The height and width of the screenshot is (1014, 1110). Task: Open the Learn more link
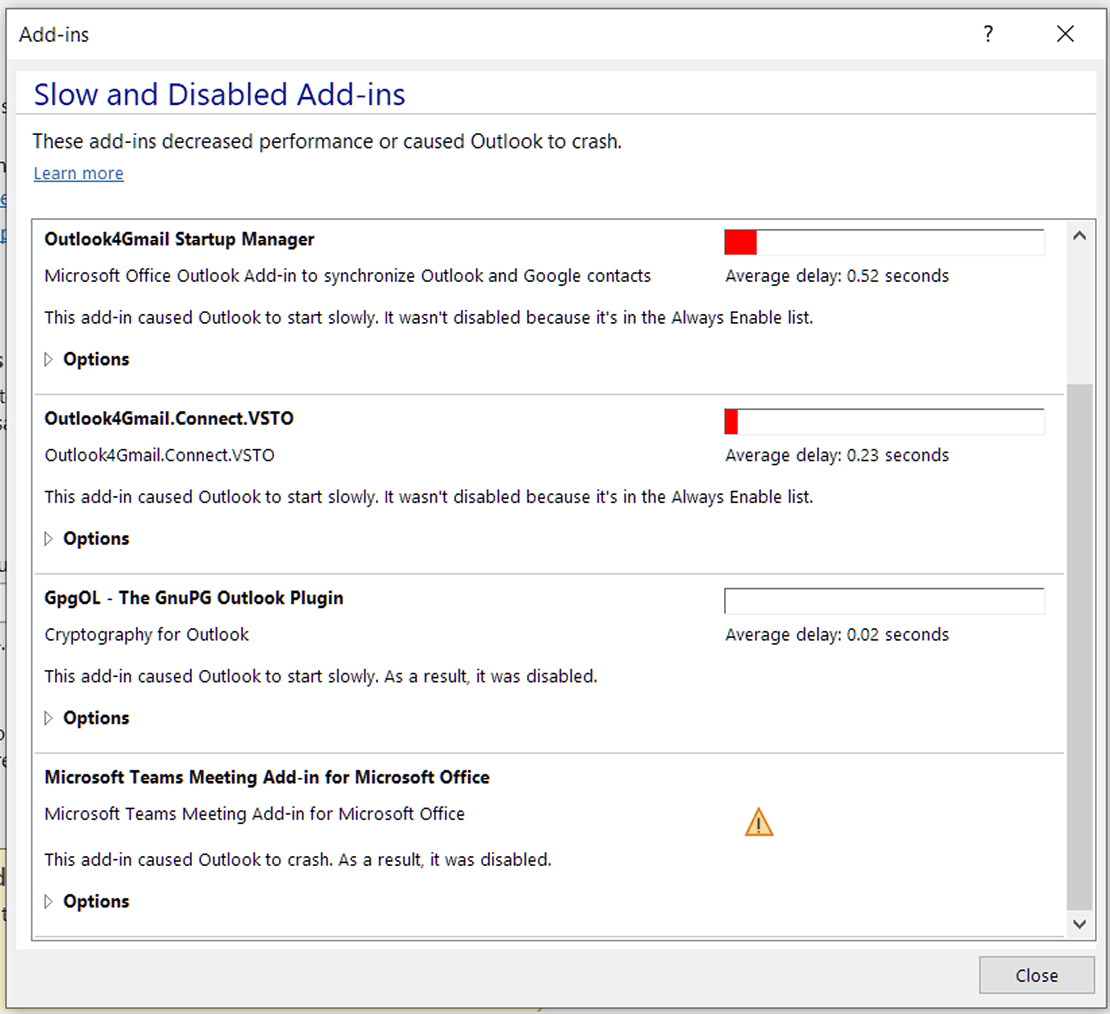[78, 173]
